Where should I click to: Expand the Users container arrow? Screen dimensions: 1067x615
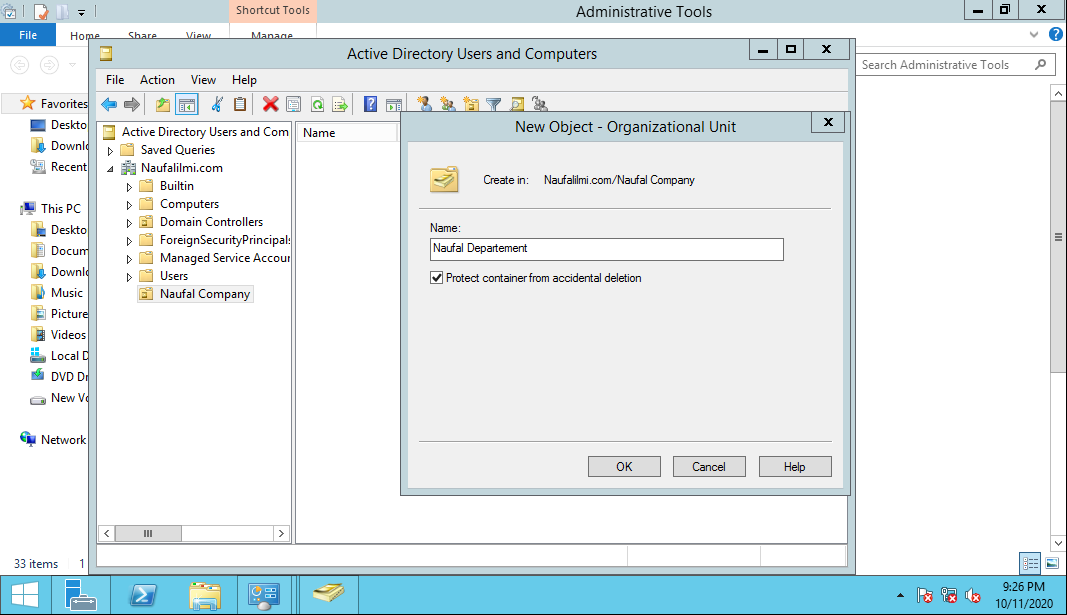point(129,277)
